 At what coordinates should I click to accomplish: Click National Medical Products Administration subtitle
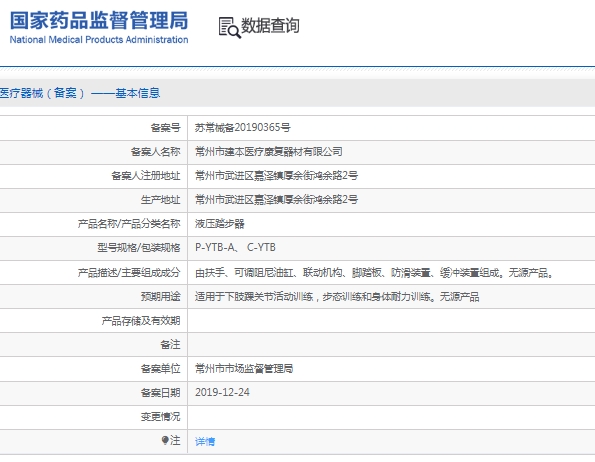[99, 39]
